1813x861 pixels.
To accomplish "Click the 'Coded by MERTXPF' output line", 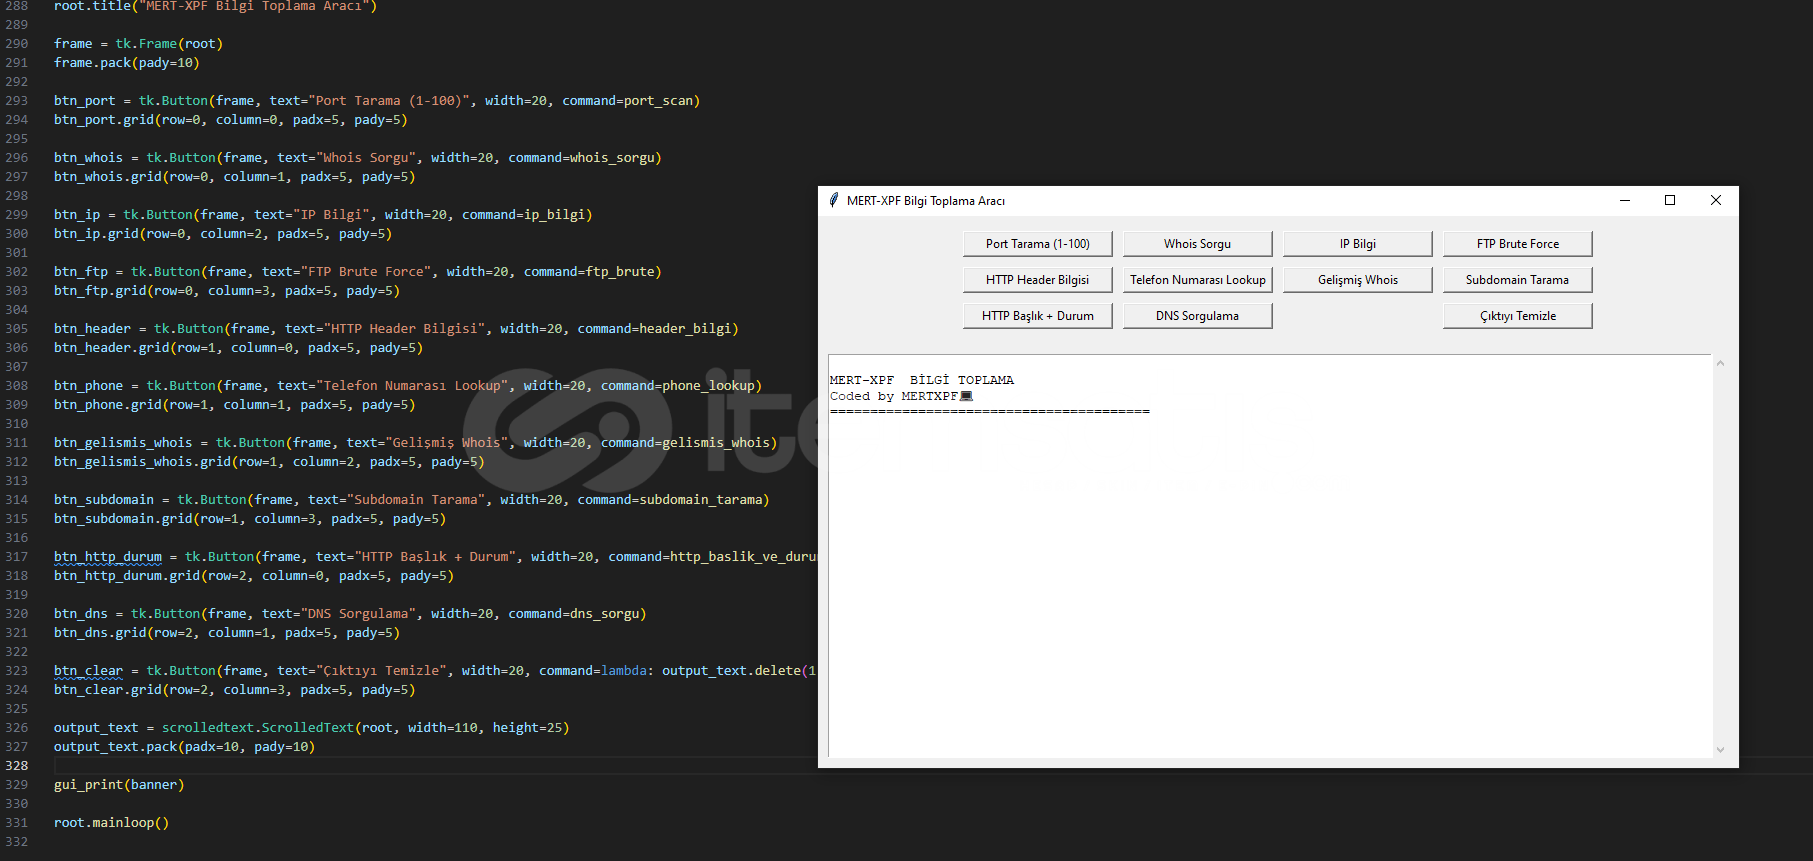I will [x=900, y=396].
